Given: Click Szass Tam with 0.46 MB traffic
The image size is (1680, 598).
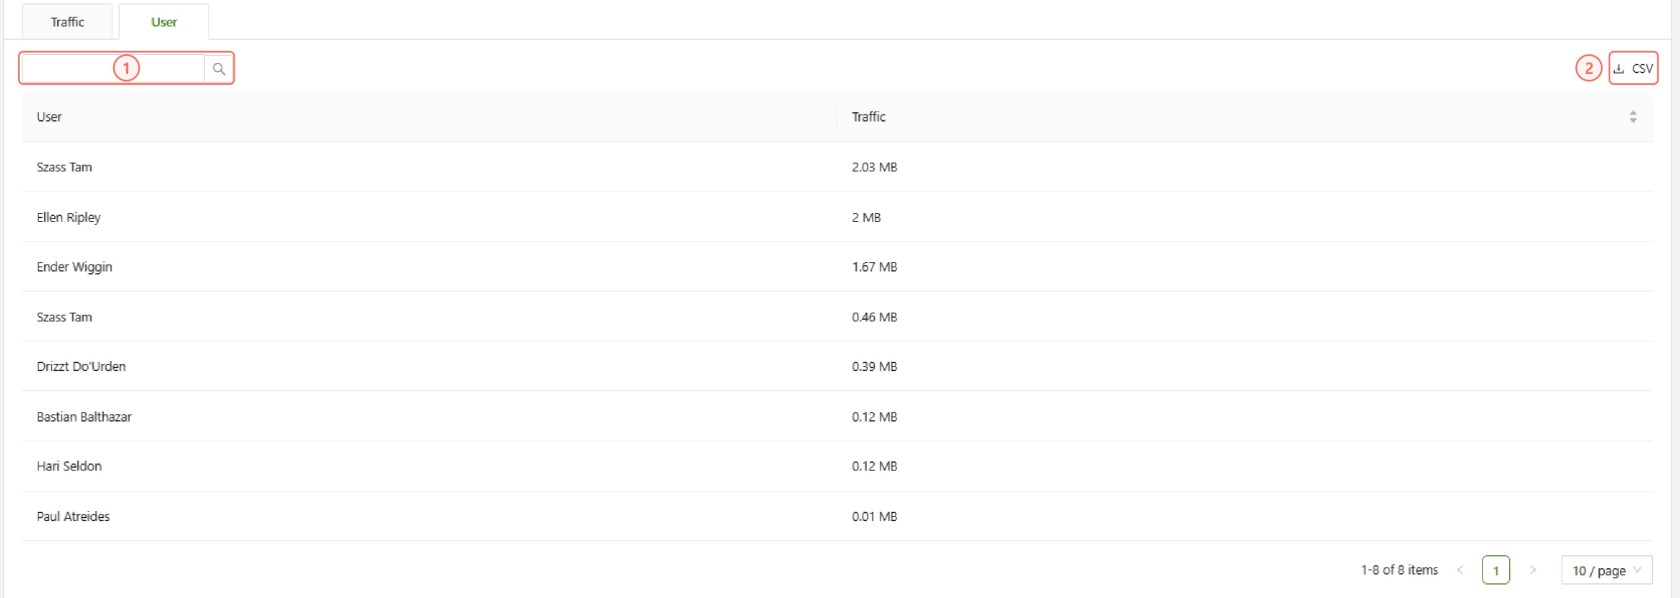Looking at the screenshot, I should pyautogui.click(x=64, y=317).
